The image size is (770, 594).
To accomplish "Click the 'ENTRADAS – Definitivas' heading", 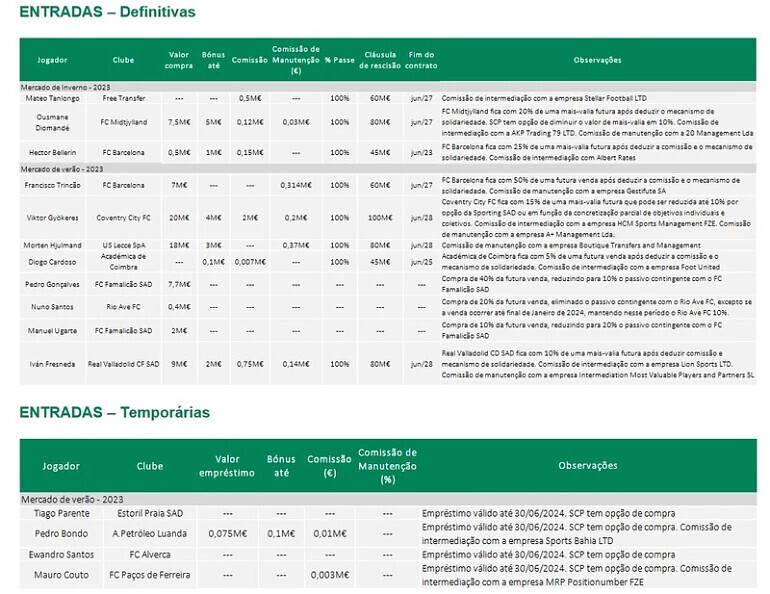I will point(107,11).
